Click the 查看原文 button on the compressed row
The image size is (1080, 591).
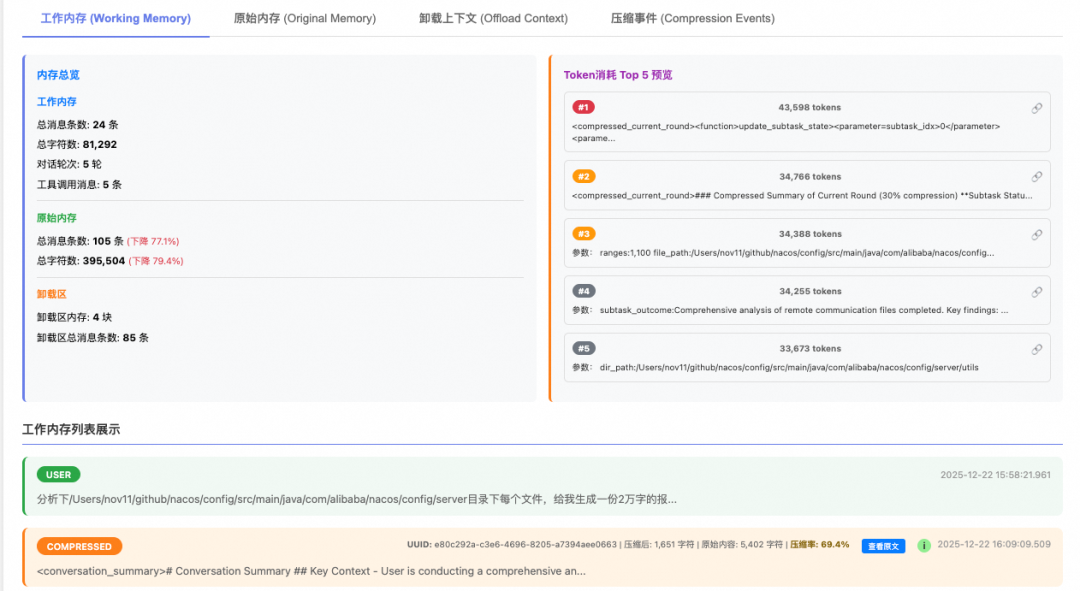[x=883, y=546]
